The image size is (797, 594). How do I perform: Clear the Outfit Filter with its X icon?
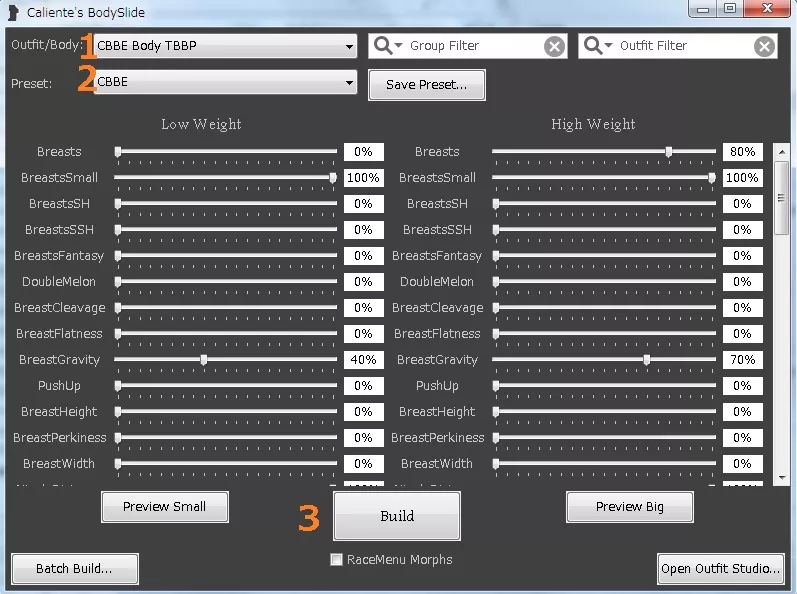point(764,46)
